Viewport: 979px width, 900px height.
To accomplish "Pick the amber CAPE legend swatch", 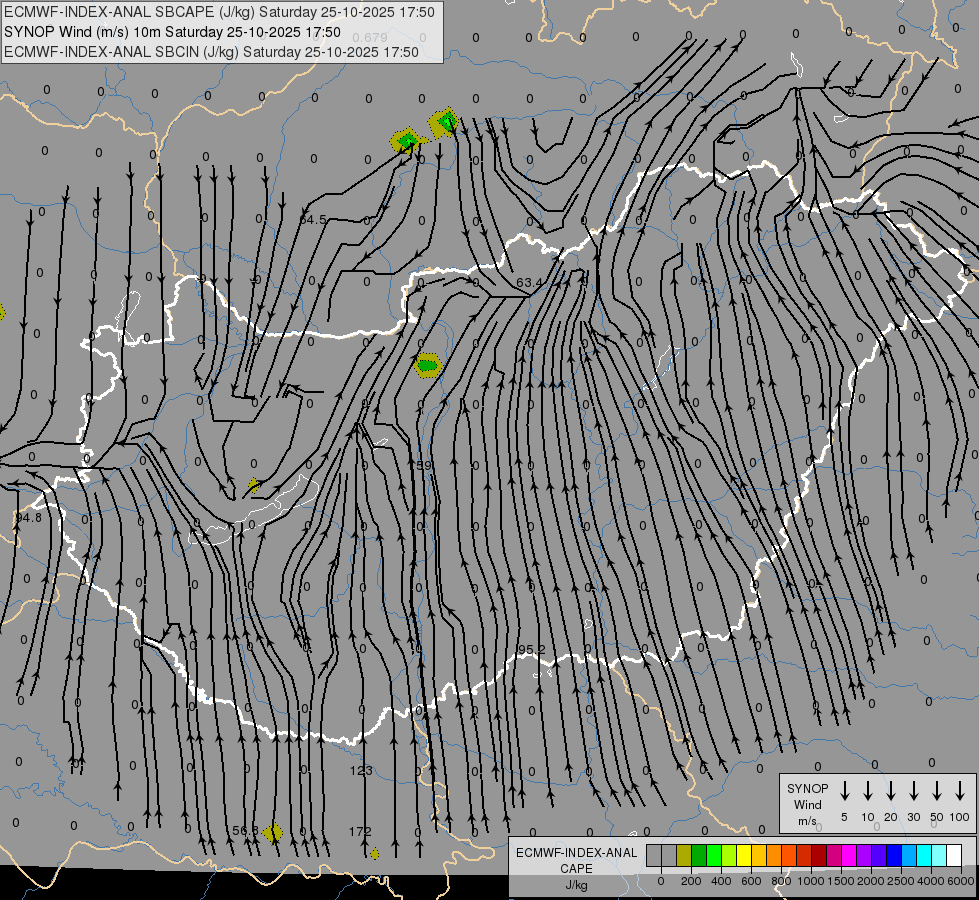I will point(759,855).
